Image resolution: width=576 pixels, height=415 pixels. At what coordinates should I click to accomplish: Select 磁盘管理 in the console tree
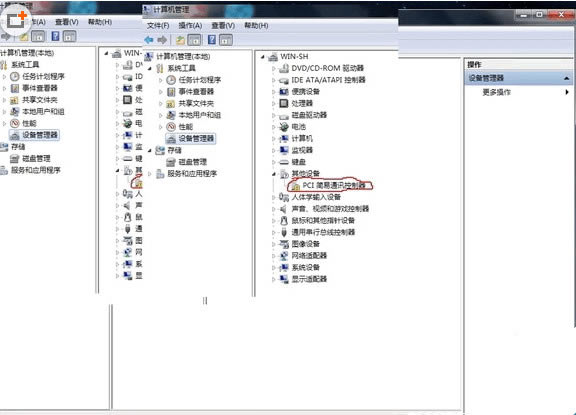[192, 162]
